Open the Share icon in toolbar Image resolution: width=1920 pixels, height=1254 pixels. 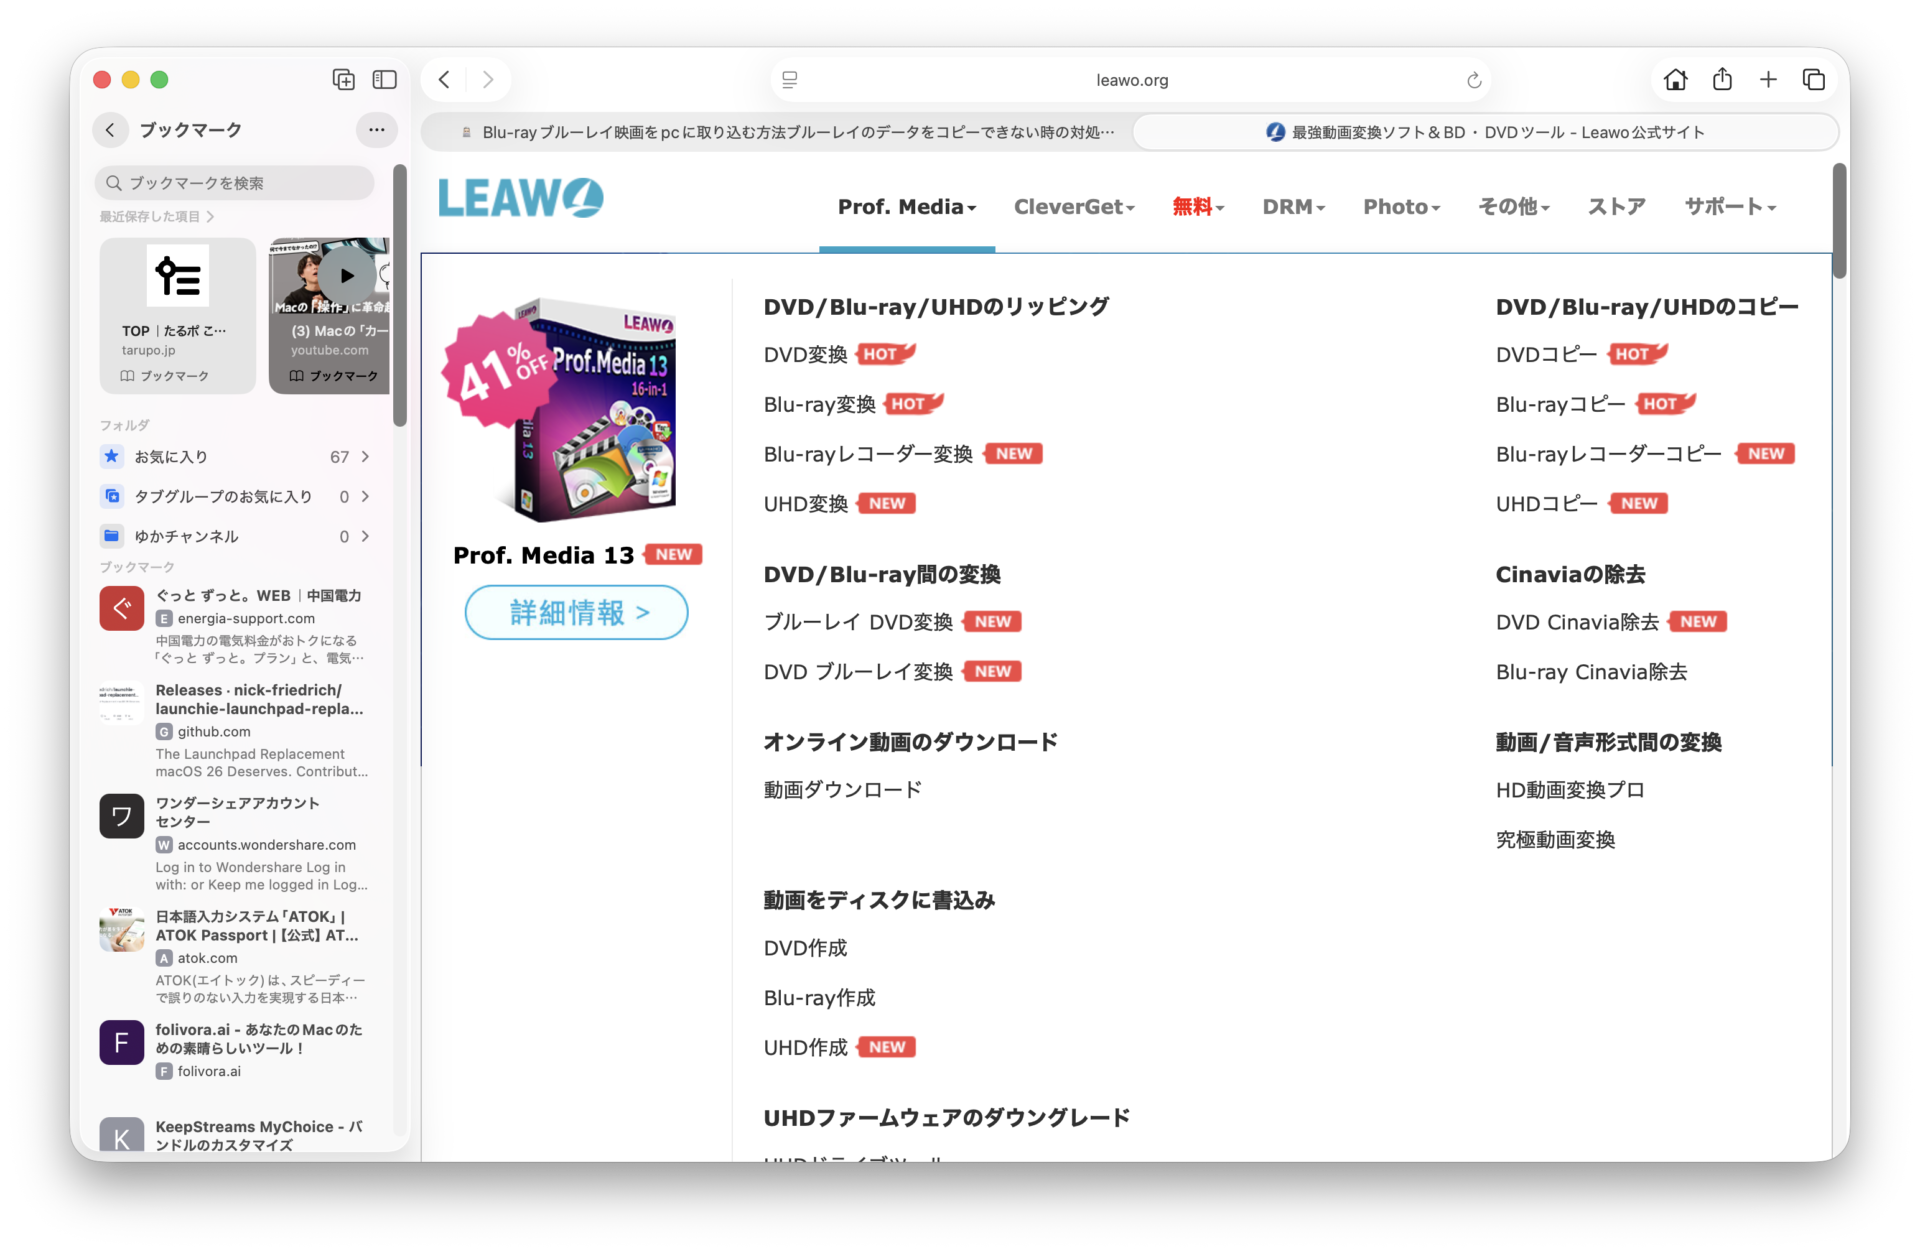tap(1721, 80)
